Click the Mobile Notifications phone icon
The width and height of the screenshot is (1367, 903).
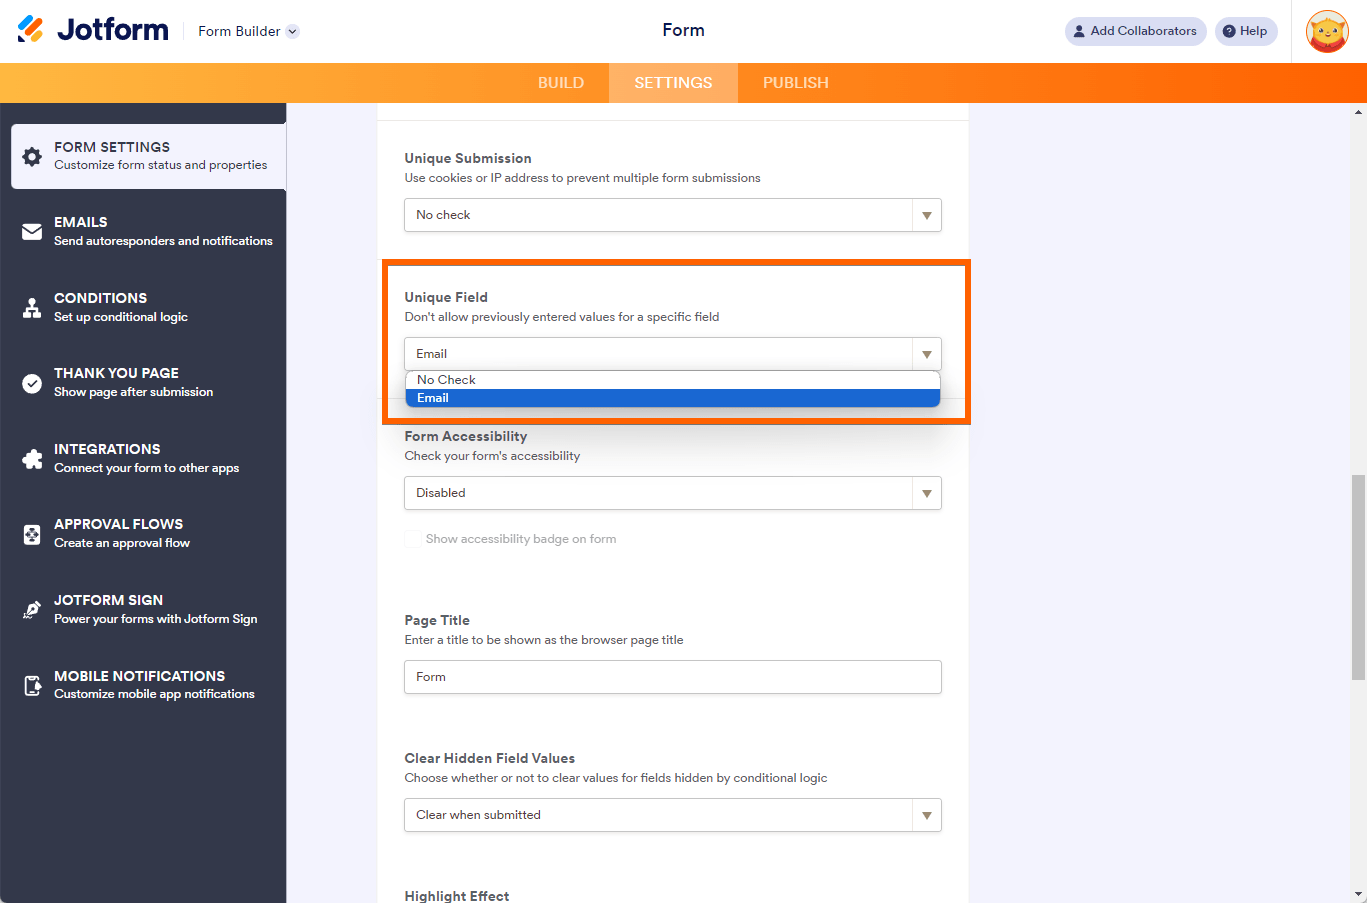tap(32, 685)
